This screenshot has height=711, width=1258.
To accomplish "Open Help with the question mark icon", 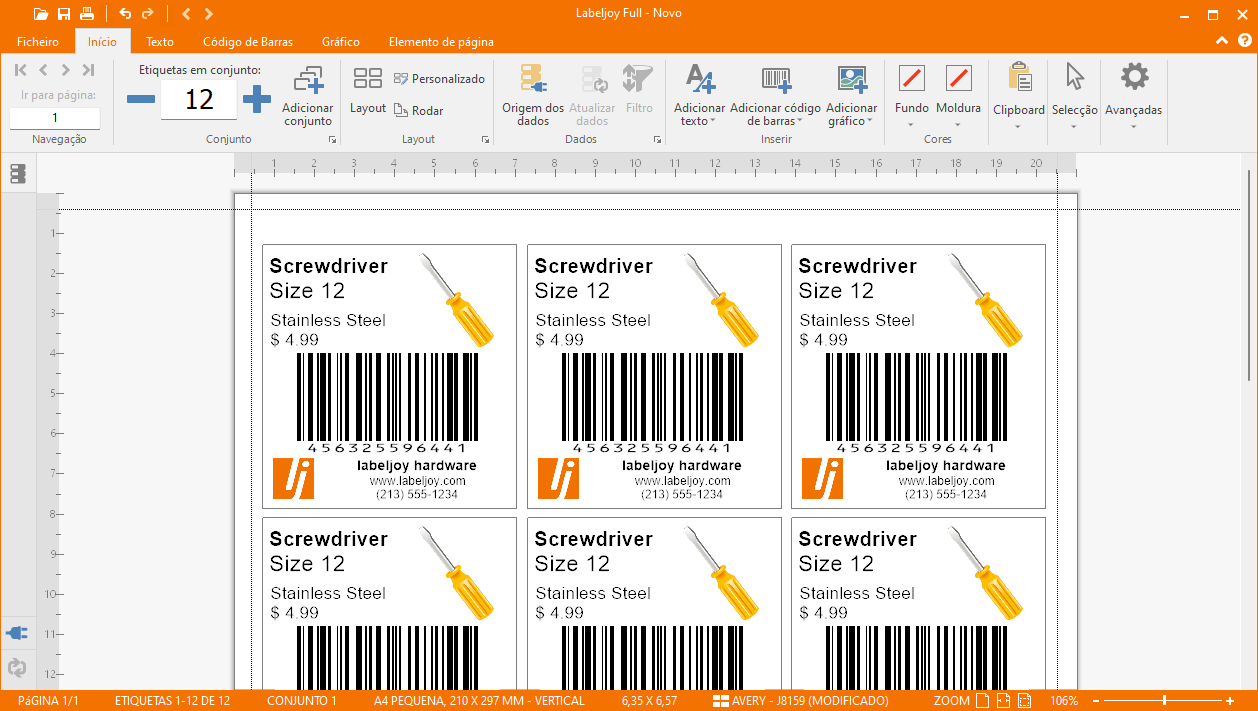I will [1245, 41].
